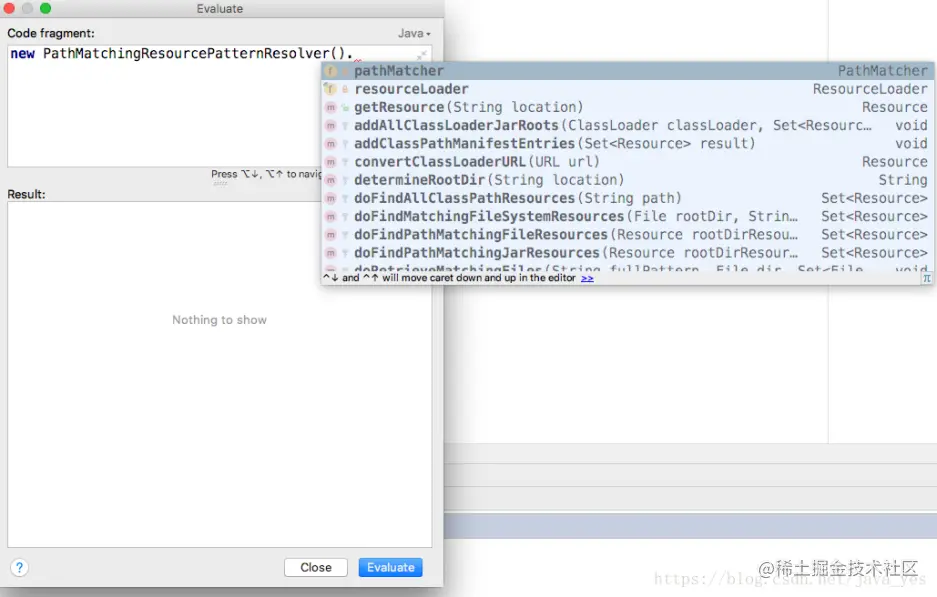
Task: Choose addAllClassLoaderJarRoots completion item
Action: pyautogui.click(x=627, y=125)
